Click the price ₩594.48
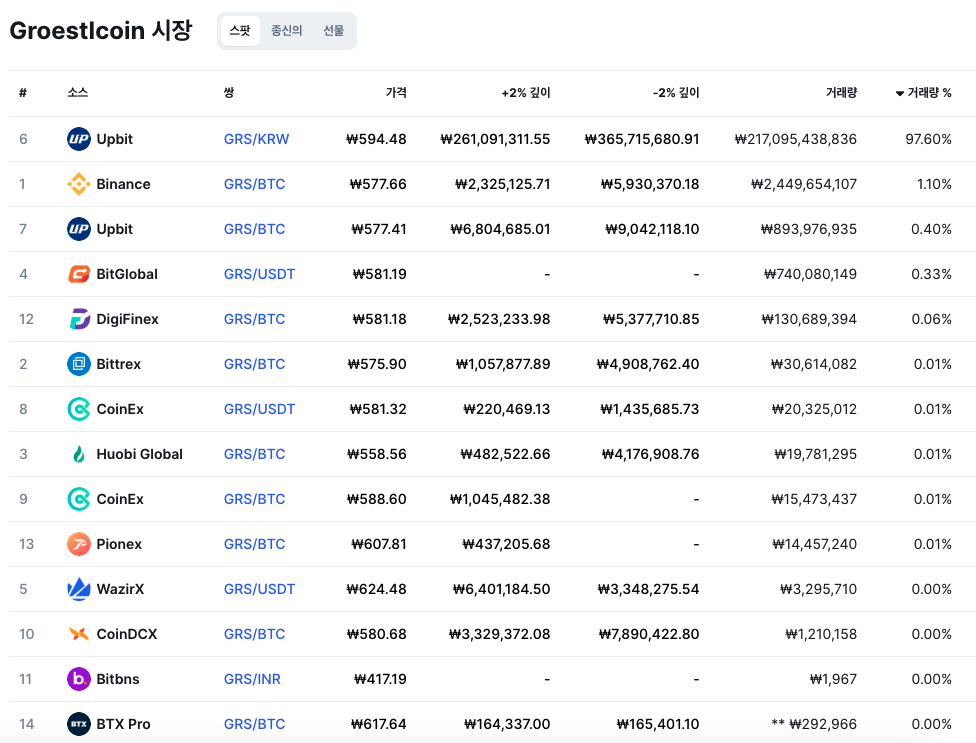The image size is (976, 743). 376,139
